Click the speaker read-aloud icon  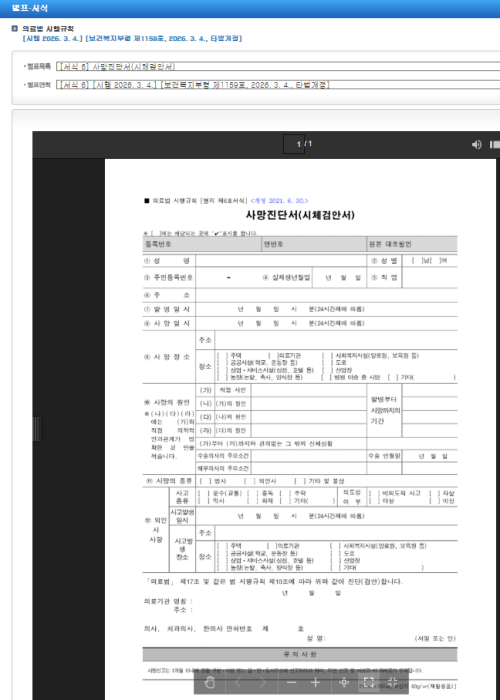pos(477,145)
